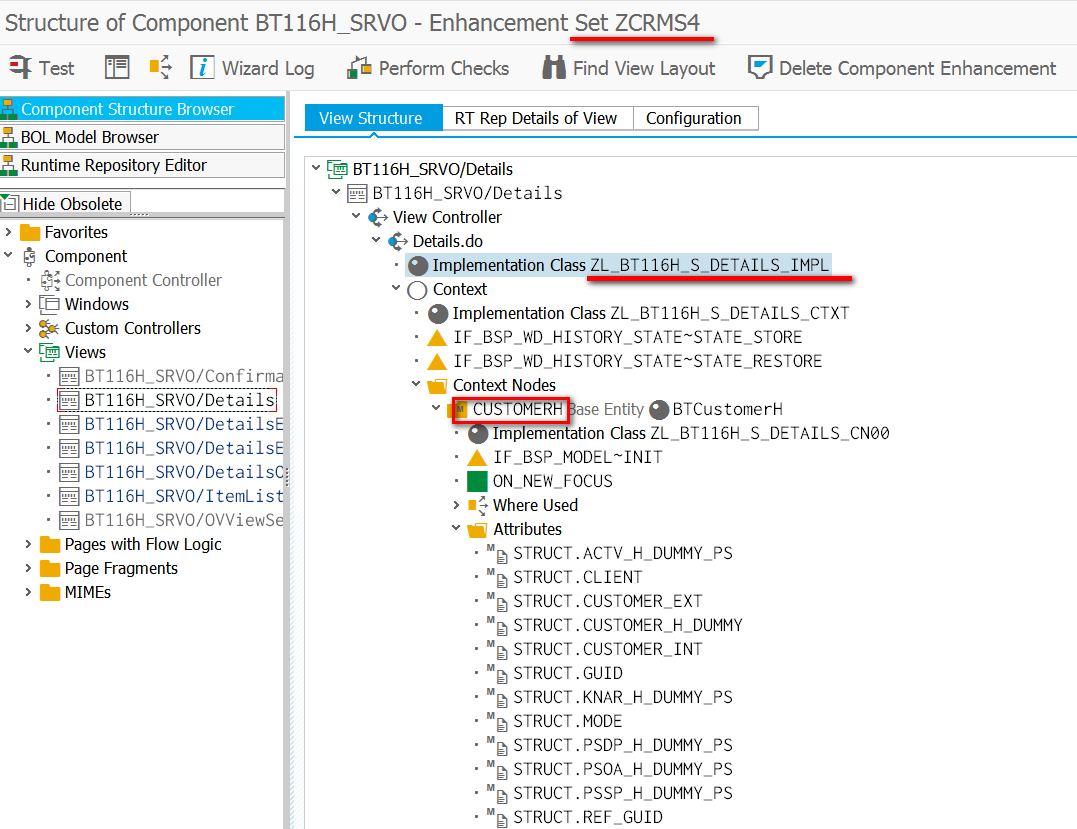Click the Hide Obsolete button
This screenshot has width=1077, height=829.
click(x=65, y=204)
